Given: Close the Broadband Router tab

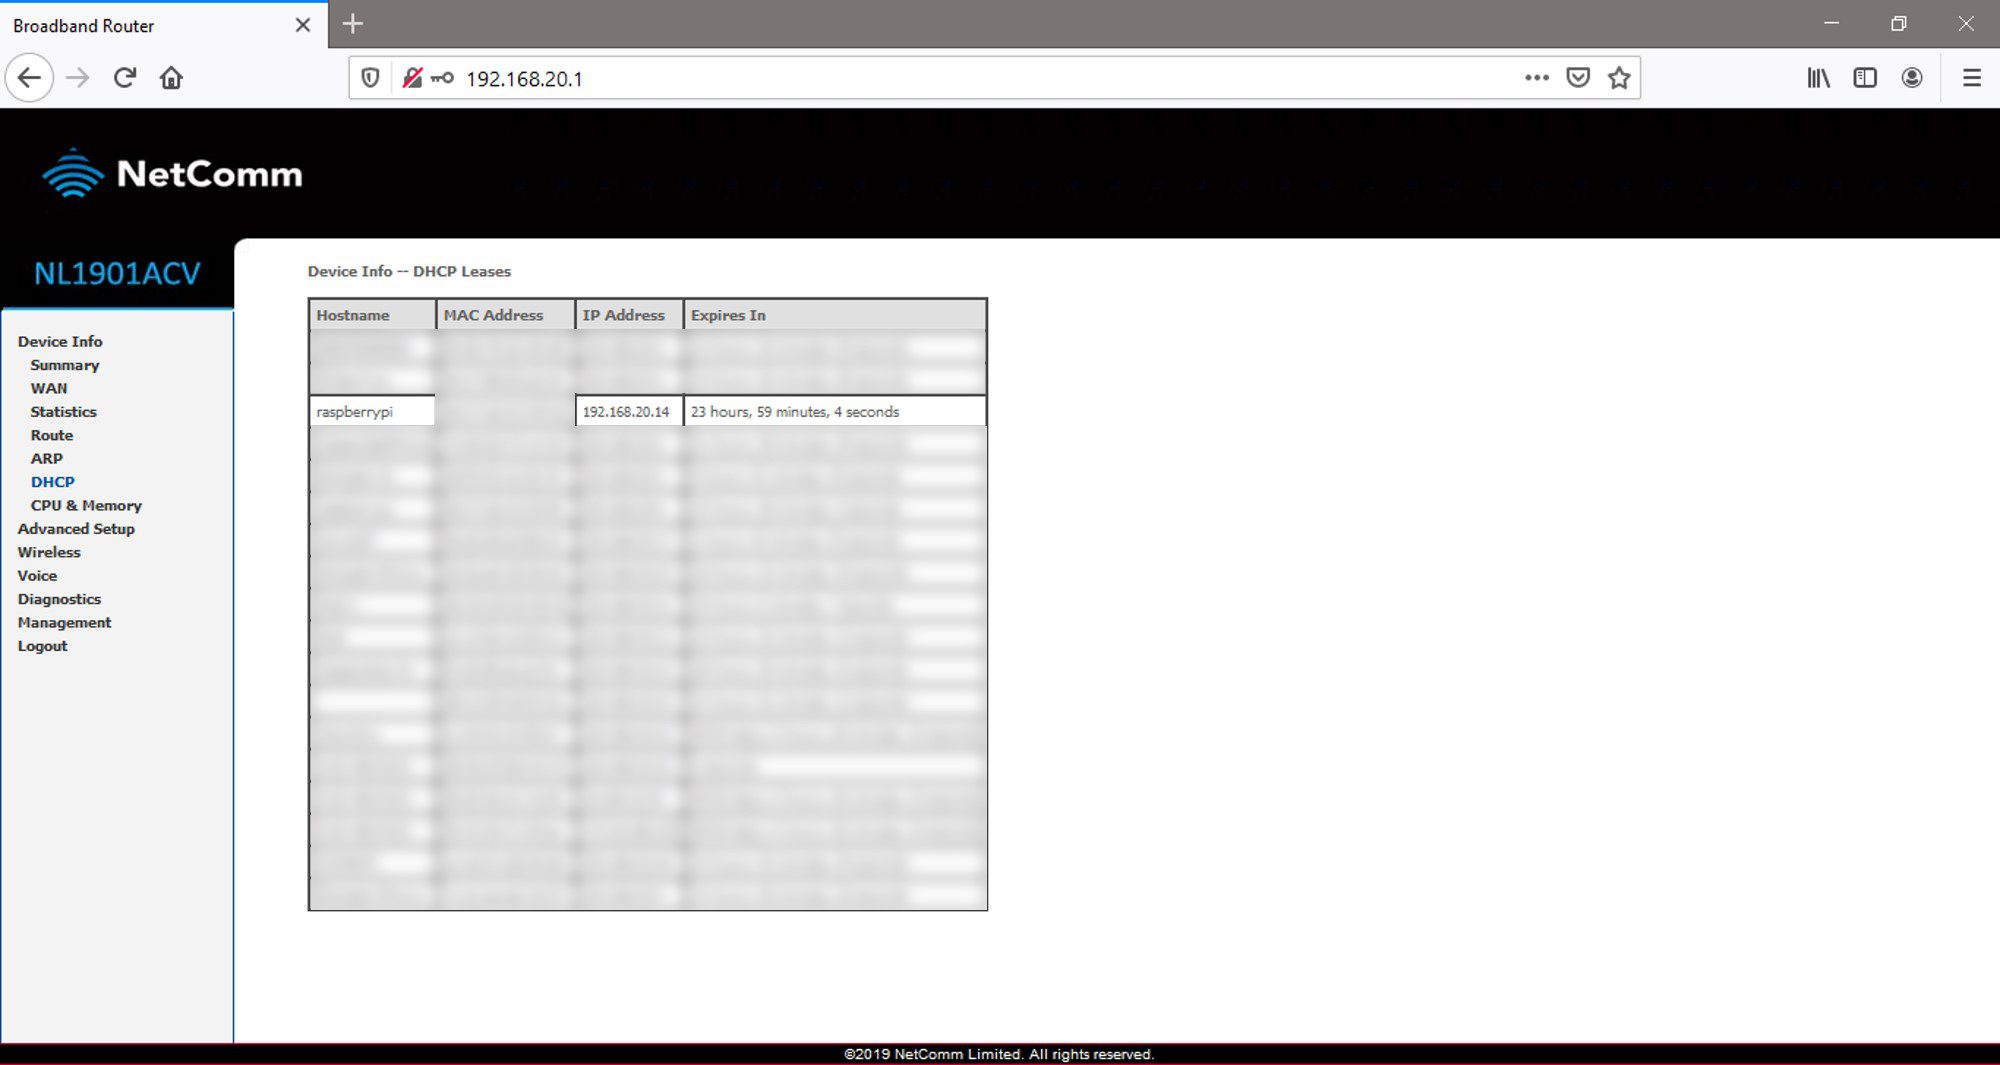Looking at the screenshot, I should 303,25.
